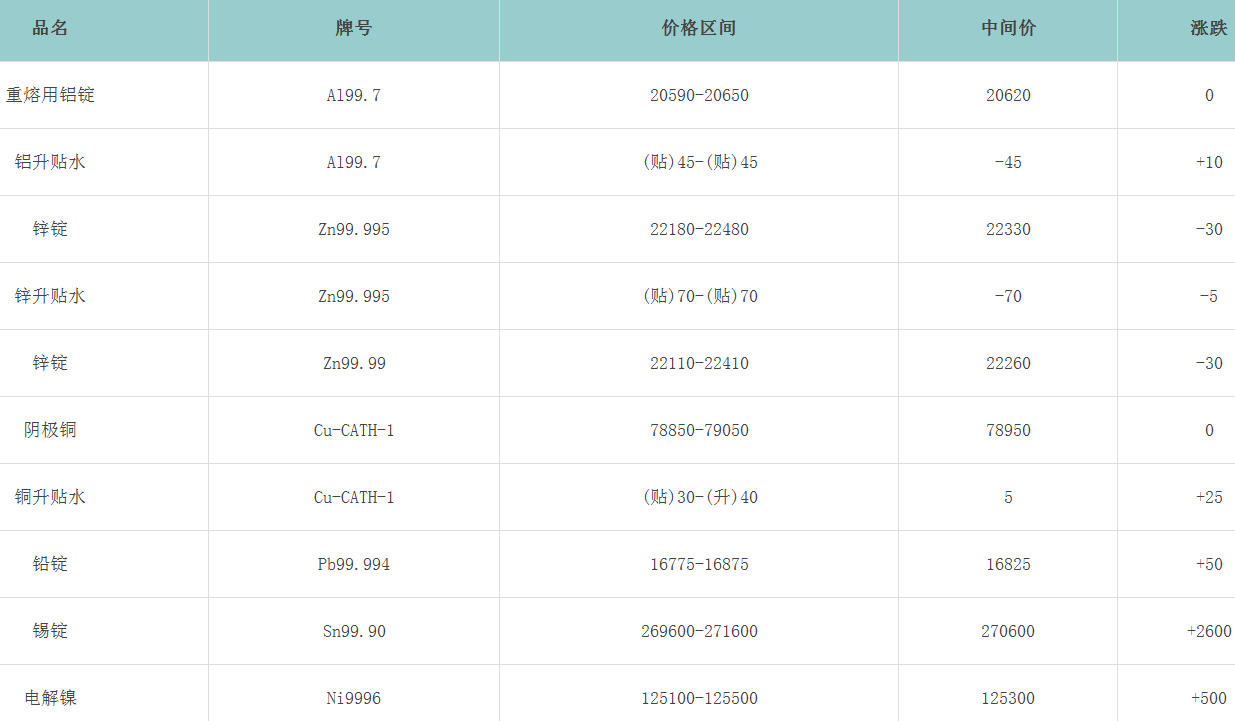1235x721 pixels.
Task: Click the 铅锭 product name
Action: 50,564
